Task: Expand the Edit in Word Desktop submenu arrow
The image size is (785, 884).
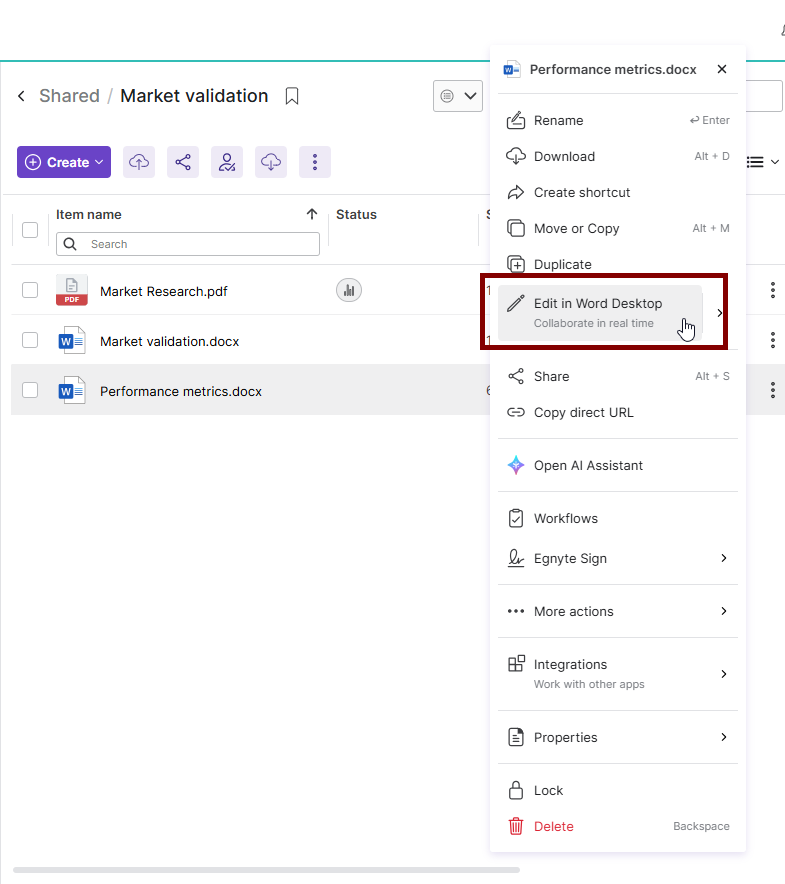Action: coord(720,313)
